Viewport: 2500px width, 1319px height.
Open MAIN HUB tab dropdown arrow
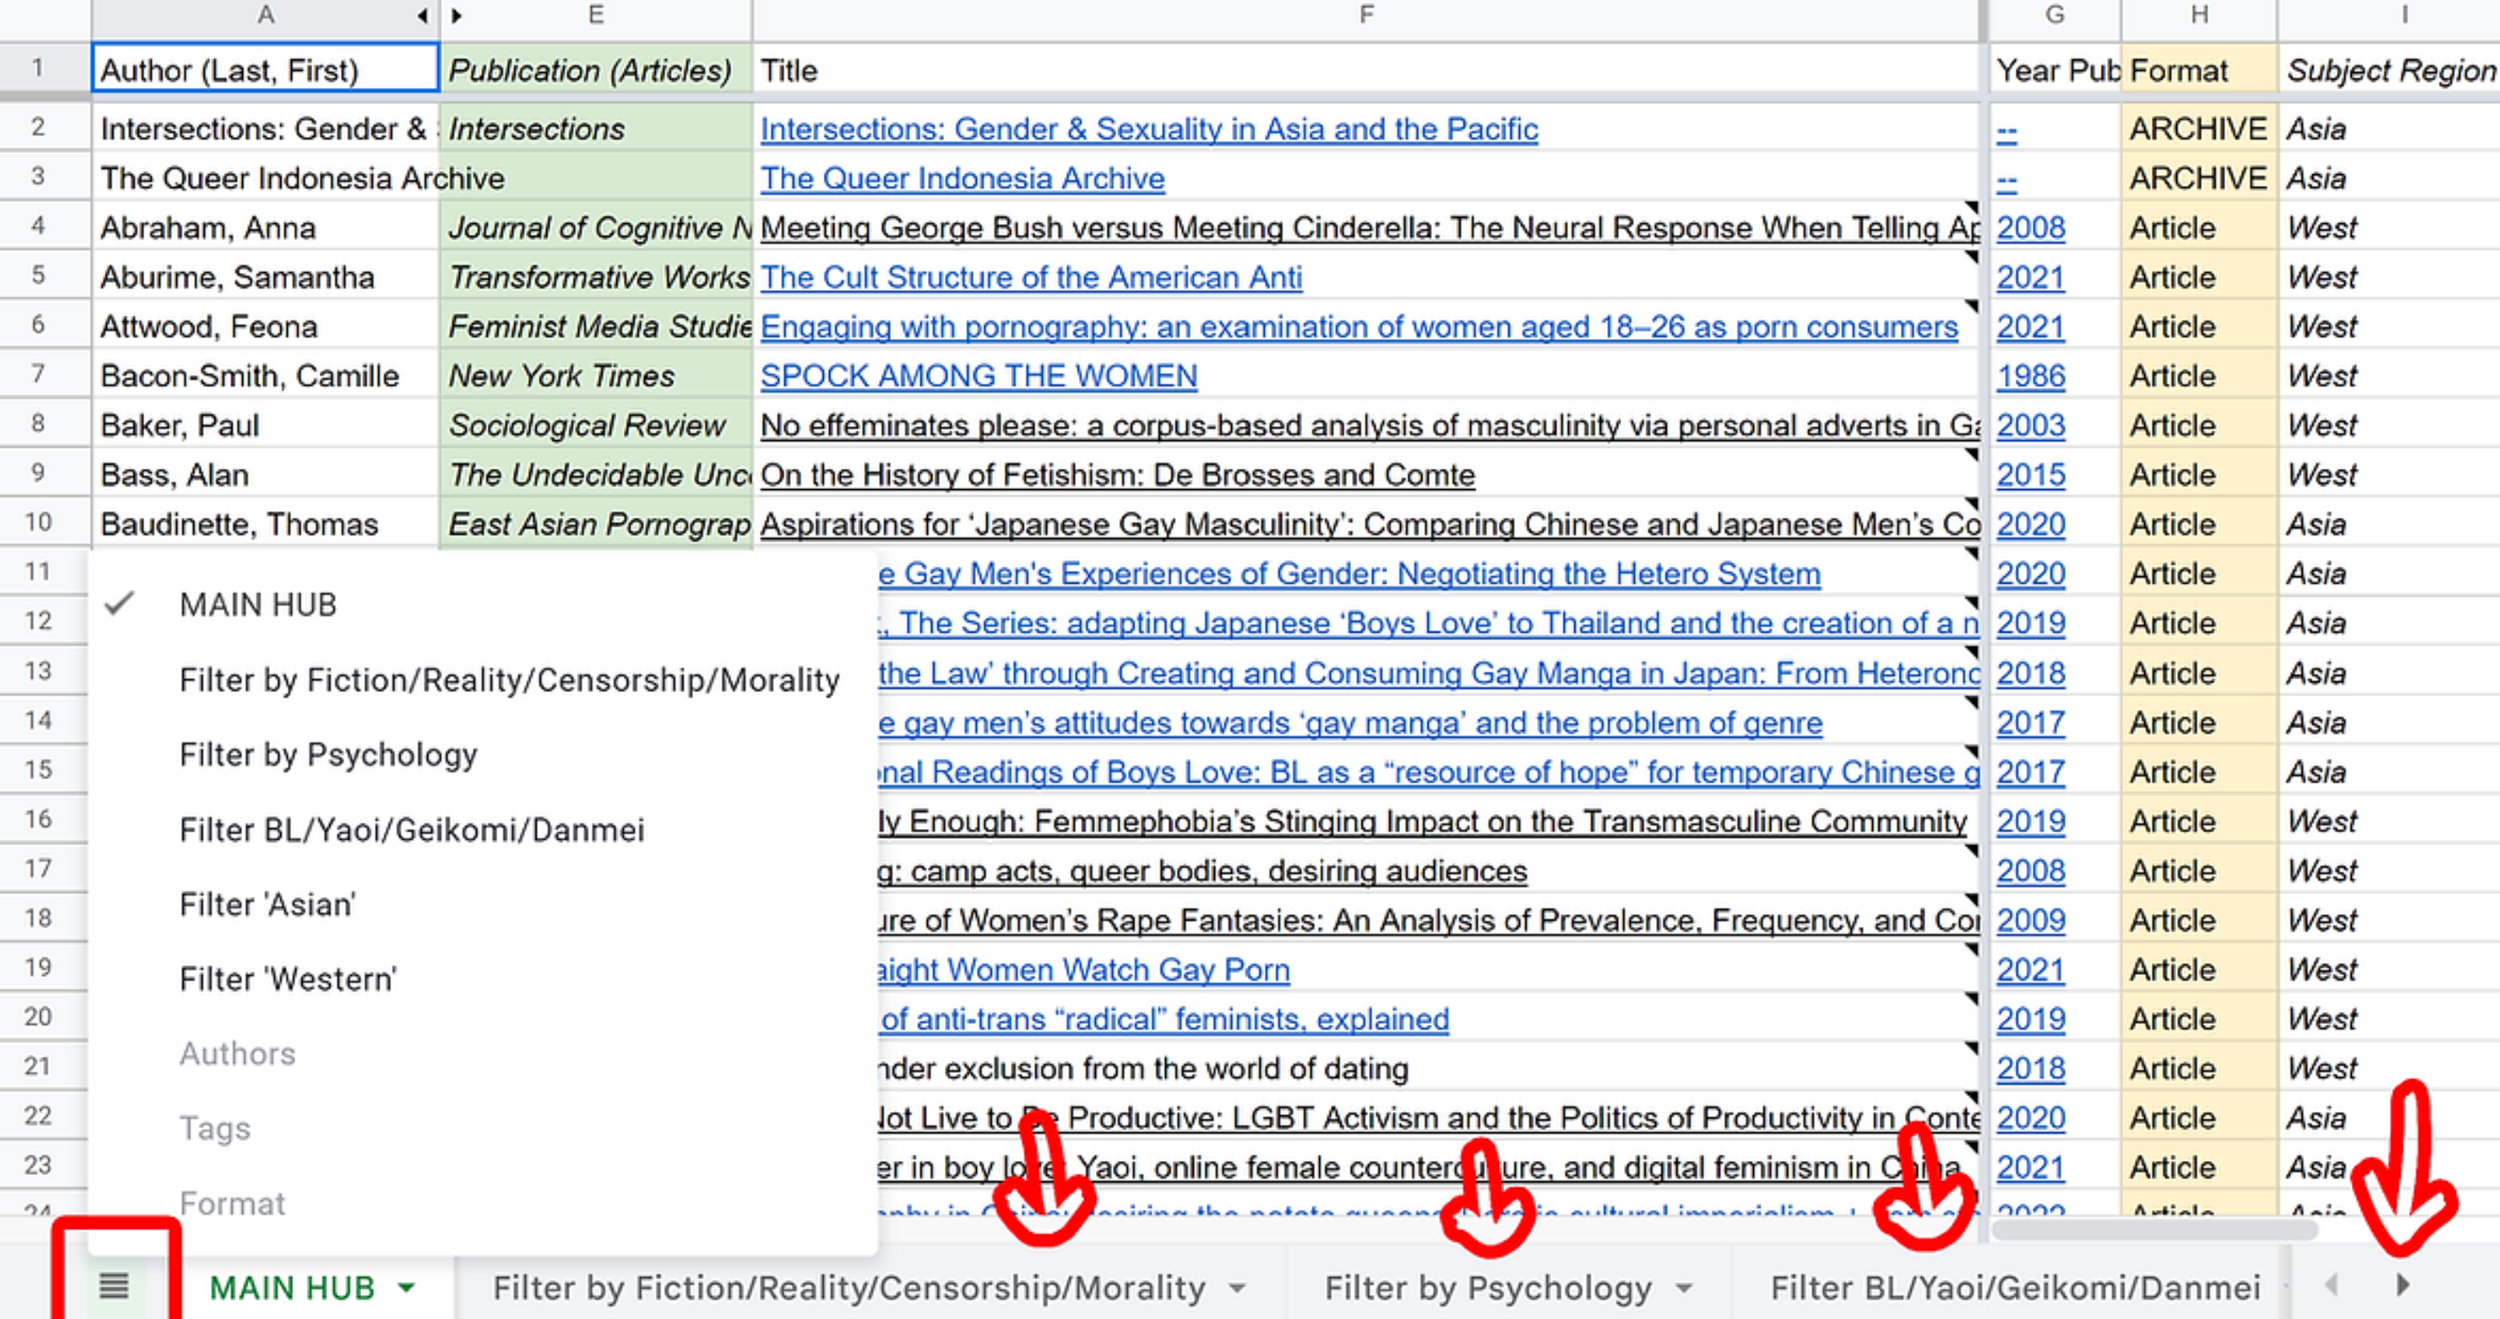tap(406, 1288)
